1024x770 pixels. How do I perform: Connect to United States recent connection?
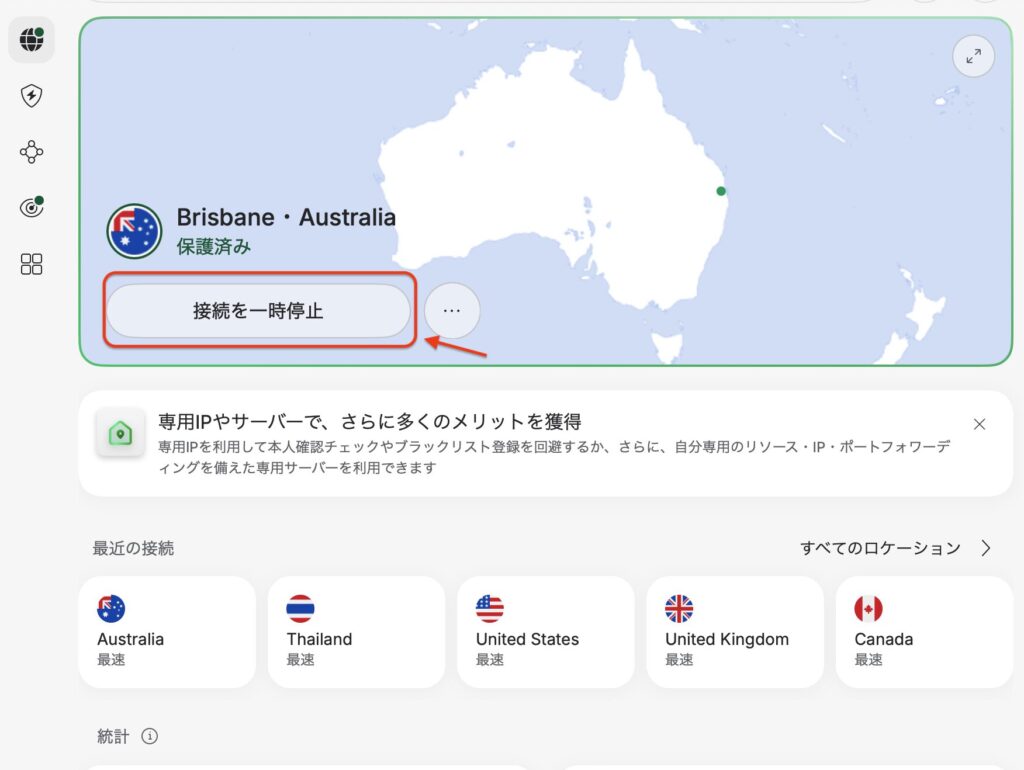click(x=546, y=632)
